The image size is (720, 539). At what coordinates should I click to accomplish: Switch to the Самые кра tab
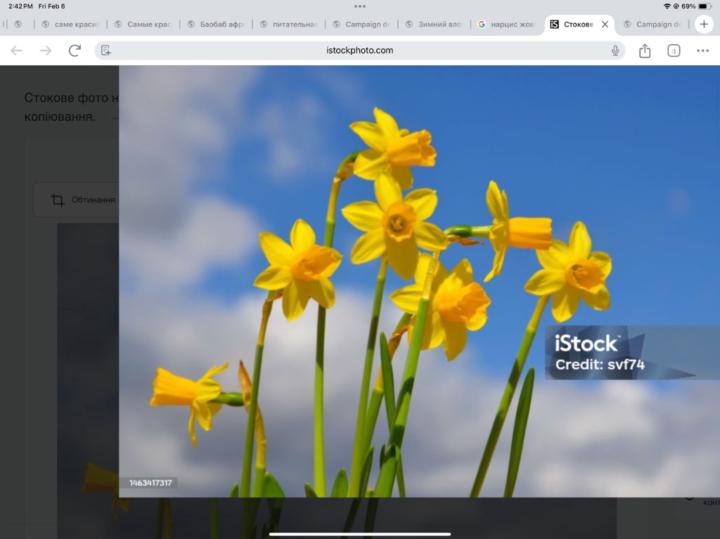tap(143, 24)
